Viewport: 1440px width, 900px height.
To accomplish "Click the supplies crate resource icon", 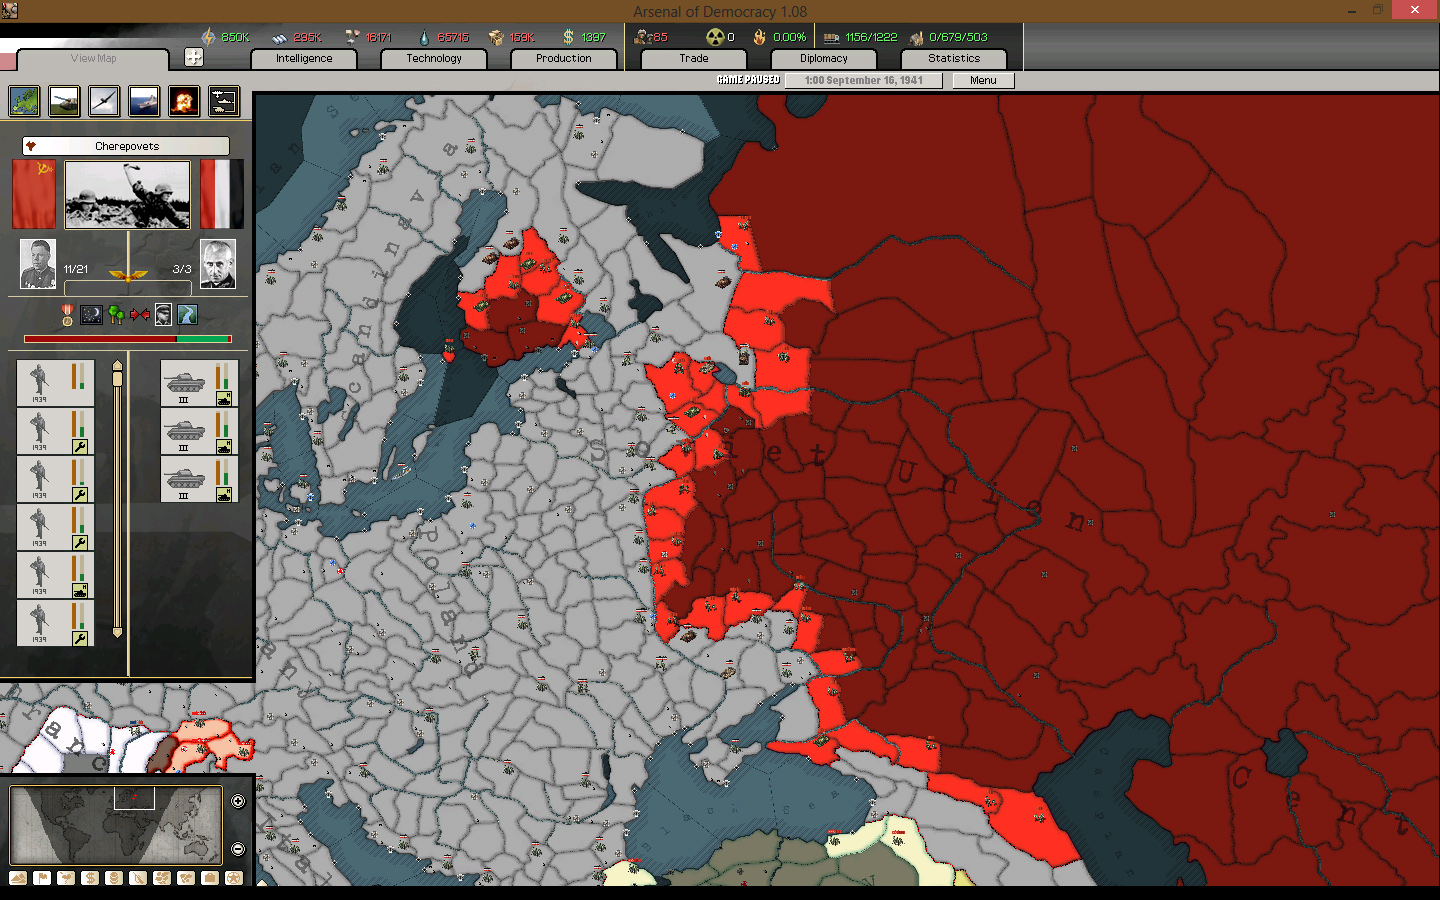I will click(496, 37).
